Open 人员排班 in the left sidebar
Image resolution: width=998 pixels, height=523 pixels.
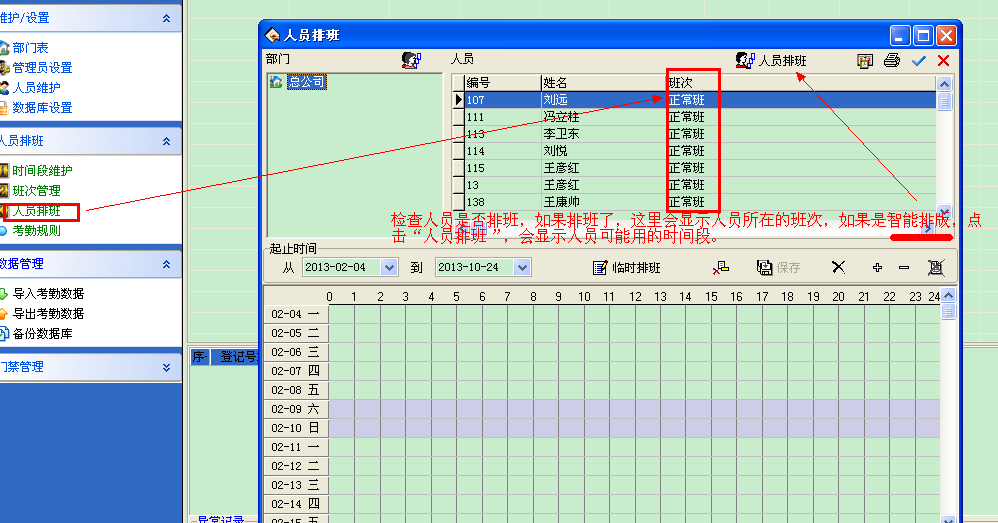tap(36, 211)
